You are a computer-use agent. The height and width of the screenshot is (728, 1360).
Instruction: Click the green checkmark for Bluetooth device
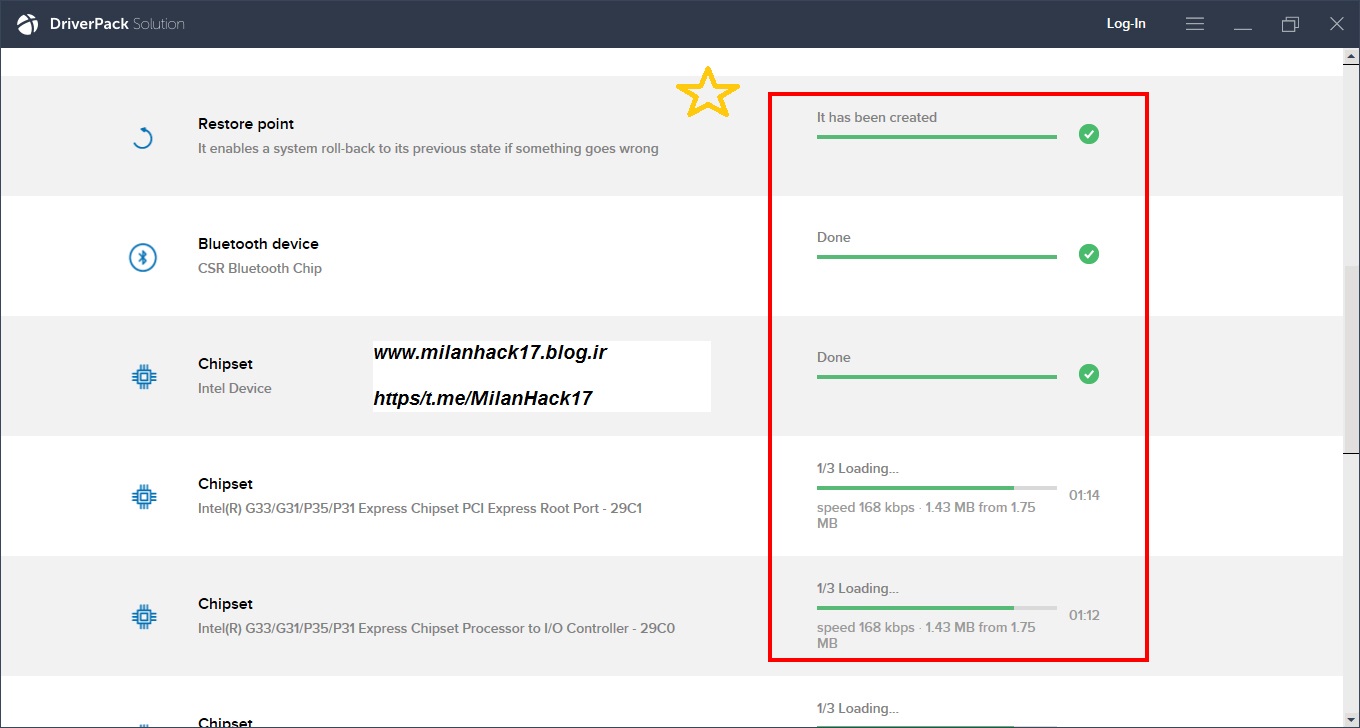[1089, 254]
